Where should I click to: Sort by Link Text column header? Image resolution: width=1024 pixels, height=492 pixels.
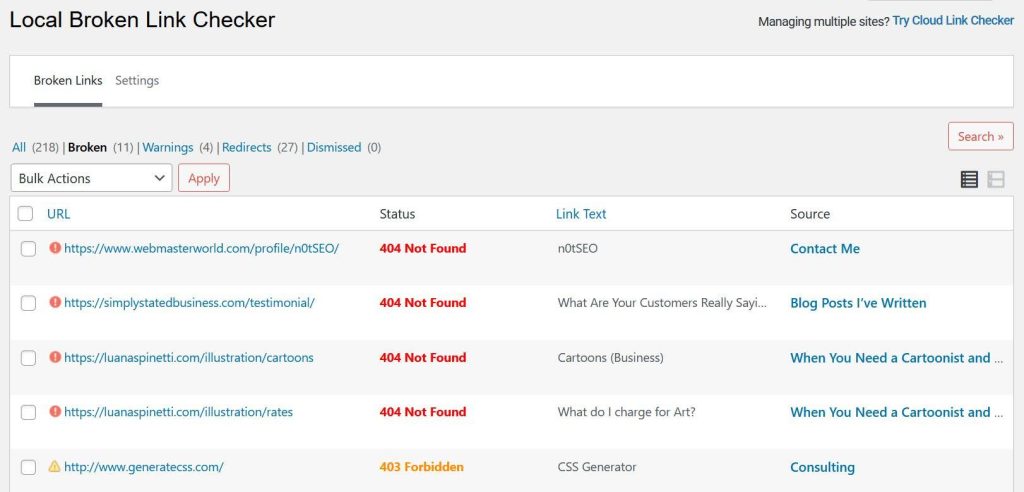(x=581, y=214)
